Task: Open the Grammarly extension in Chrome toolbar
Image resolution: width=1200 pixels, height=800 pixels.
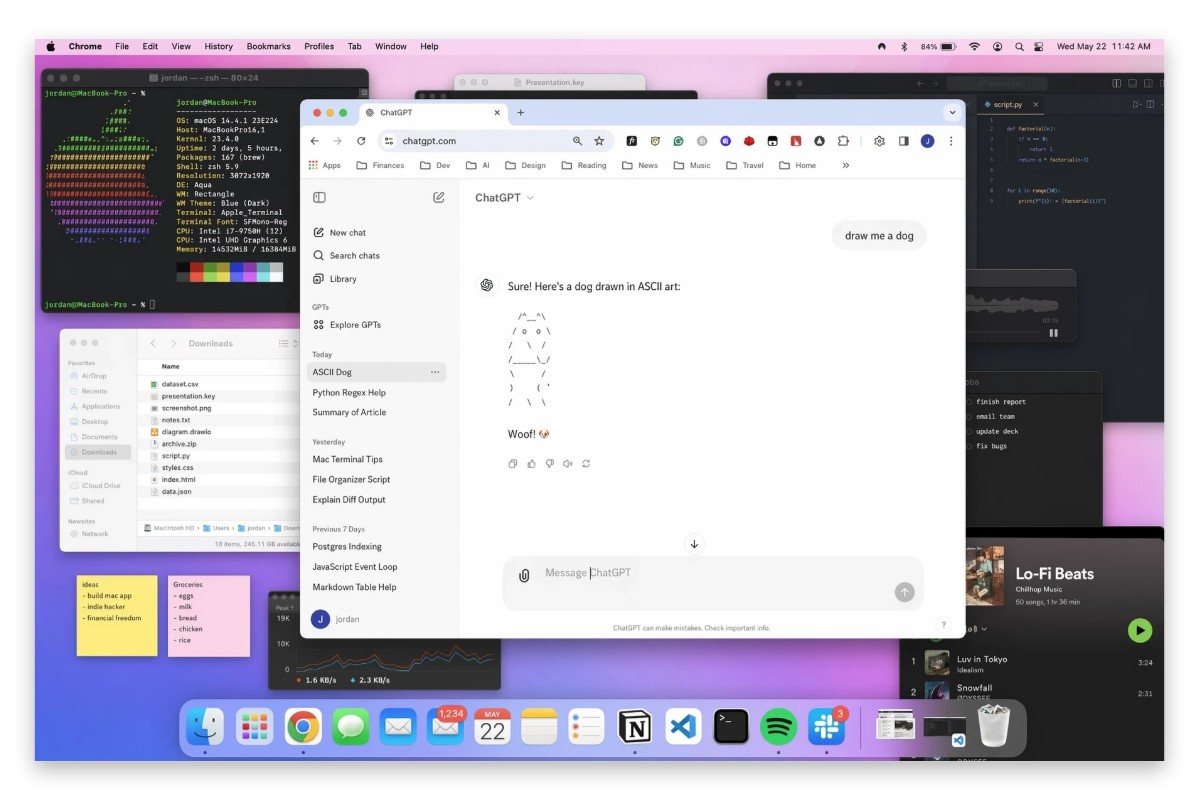Action: pos(678,141)
